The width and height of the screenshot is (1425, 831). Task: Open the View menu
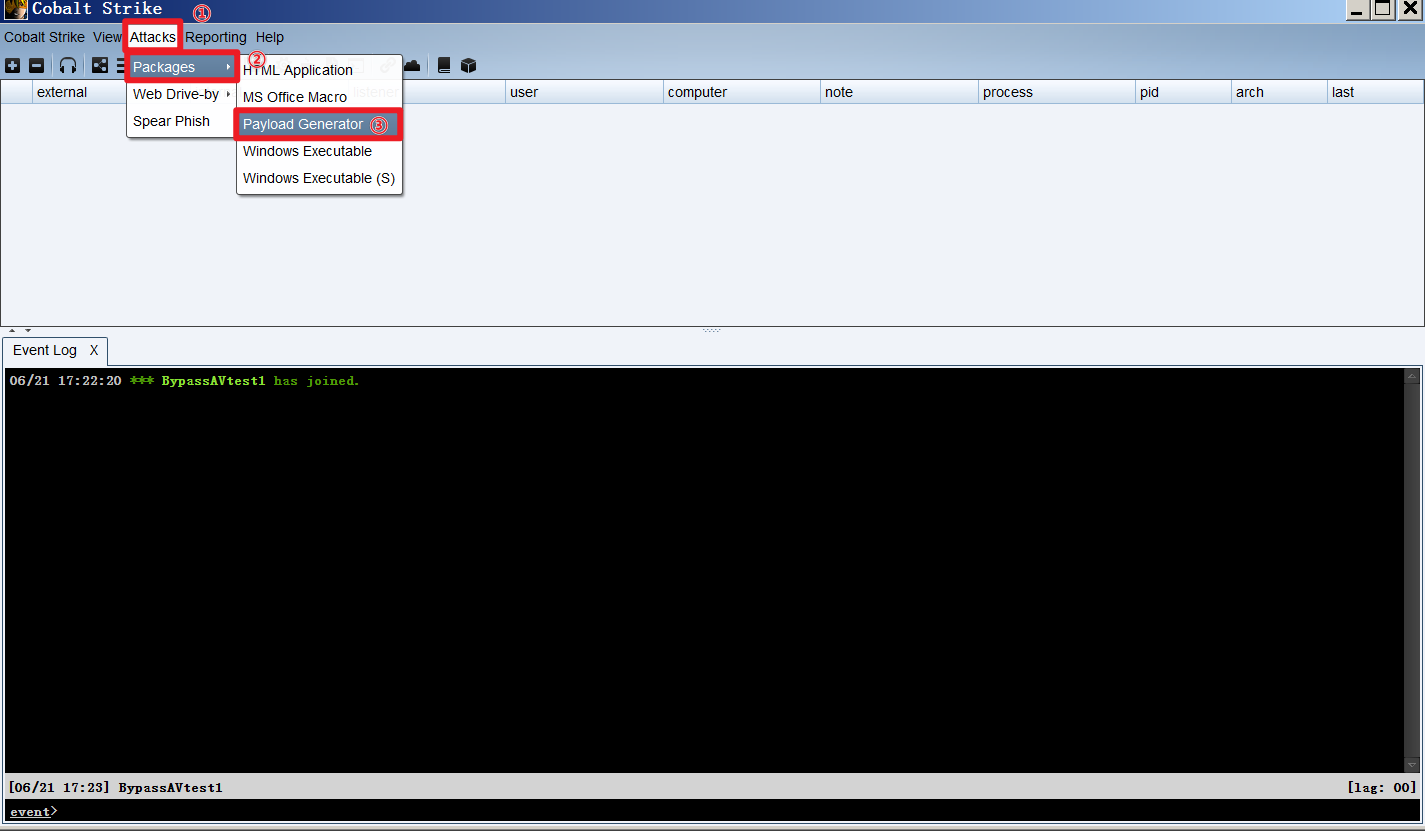107,37
